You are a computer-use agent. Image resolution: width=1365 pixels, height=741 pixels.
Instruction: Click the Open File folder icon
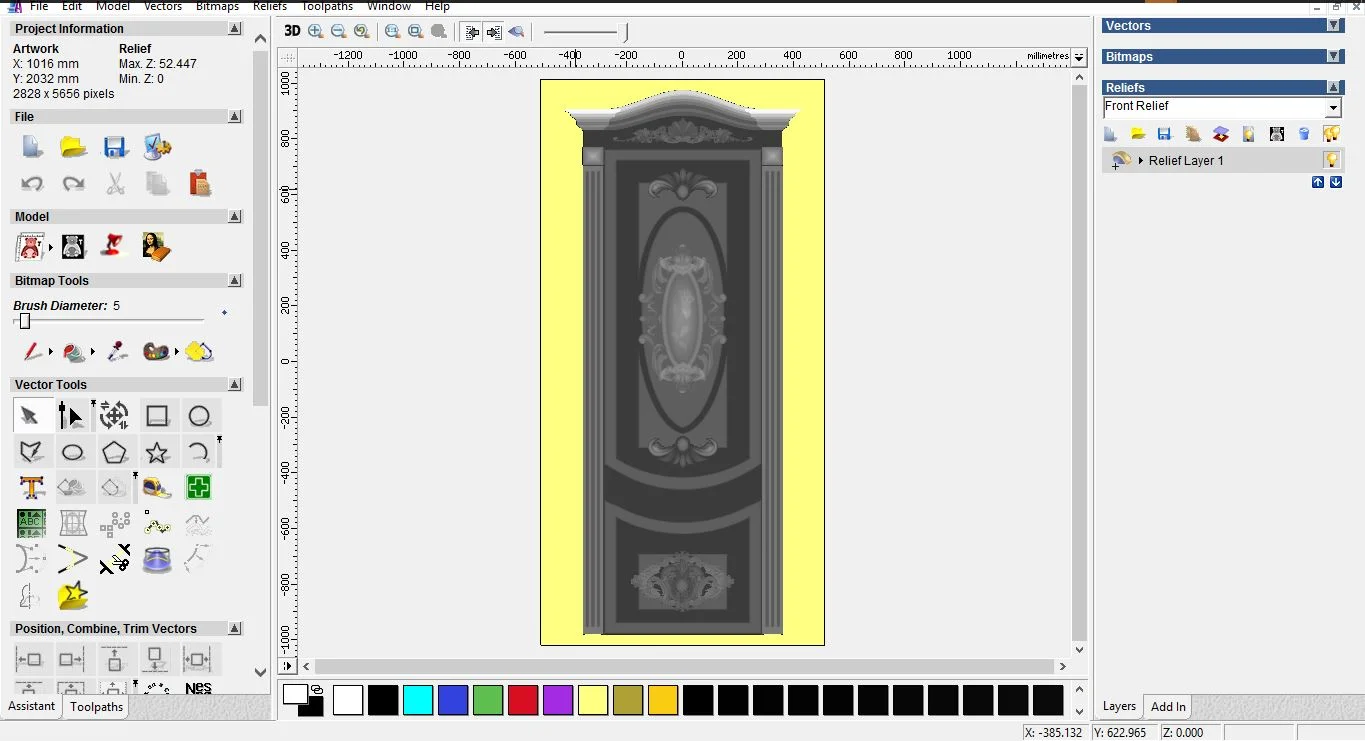pyautogui.click(x=73, y=148)
